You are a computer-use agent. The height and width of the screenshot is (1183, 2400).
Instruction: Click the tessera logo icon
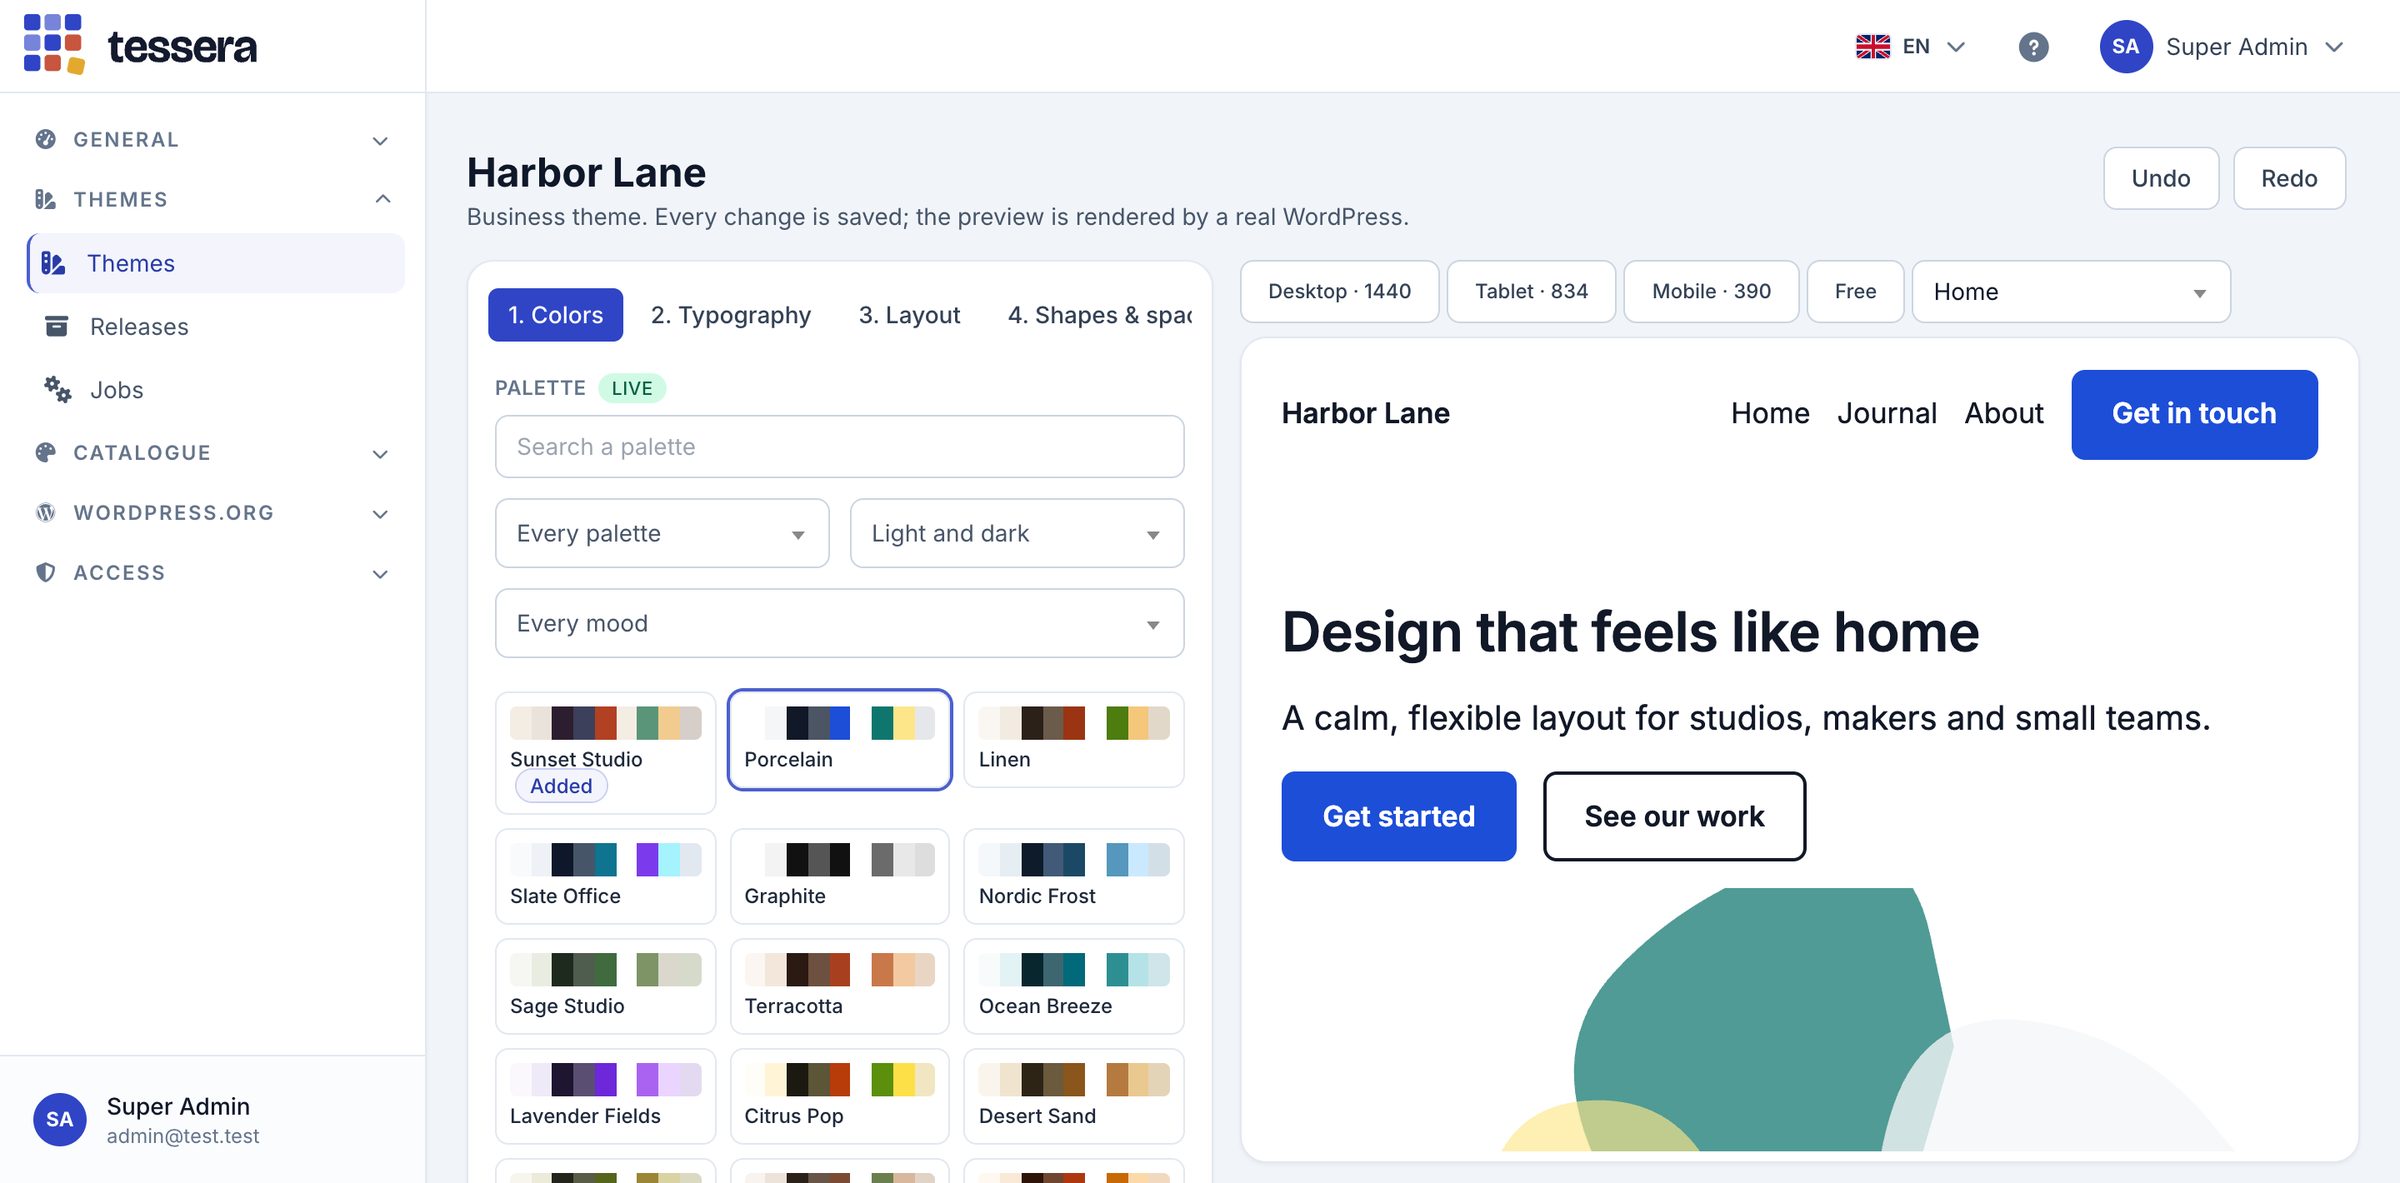[x=54, y=45]
